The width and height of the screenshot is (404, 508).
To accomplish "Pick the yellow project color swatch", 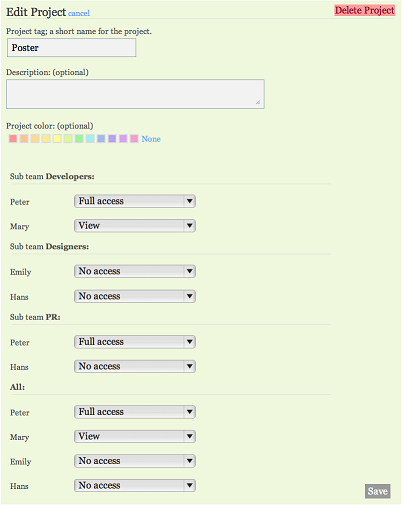I will click(57, 139).
